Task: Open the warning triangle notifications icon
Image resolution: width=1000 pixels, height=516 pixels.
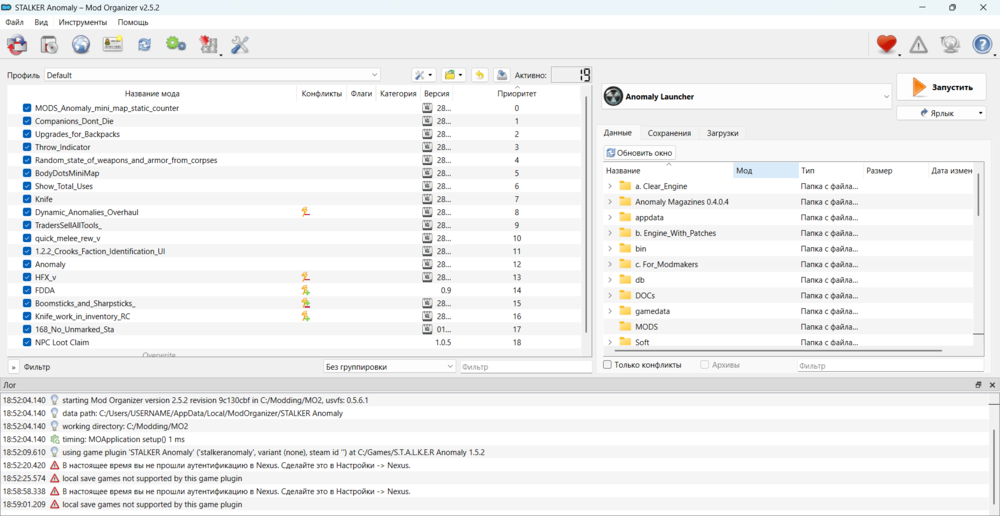Action: pos(918,44)
